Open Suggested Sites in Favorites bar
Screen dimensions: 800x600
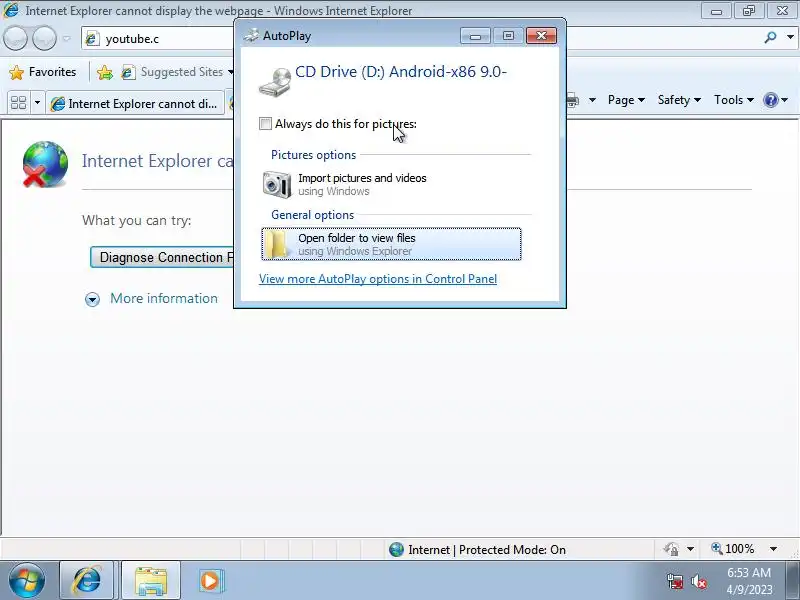[177, 72]
